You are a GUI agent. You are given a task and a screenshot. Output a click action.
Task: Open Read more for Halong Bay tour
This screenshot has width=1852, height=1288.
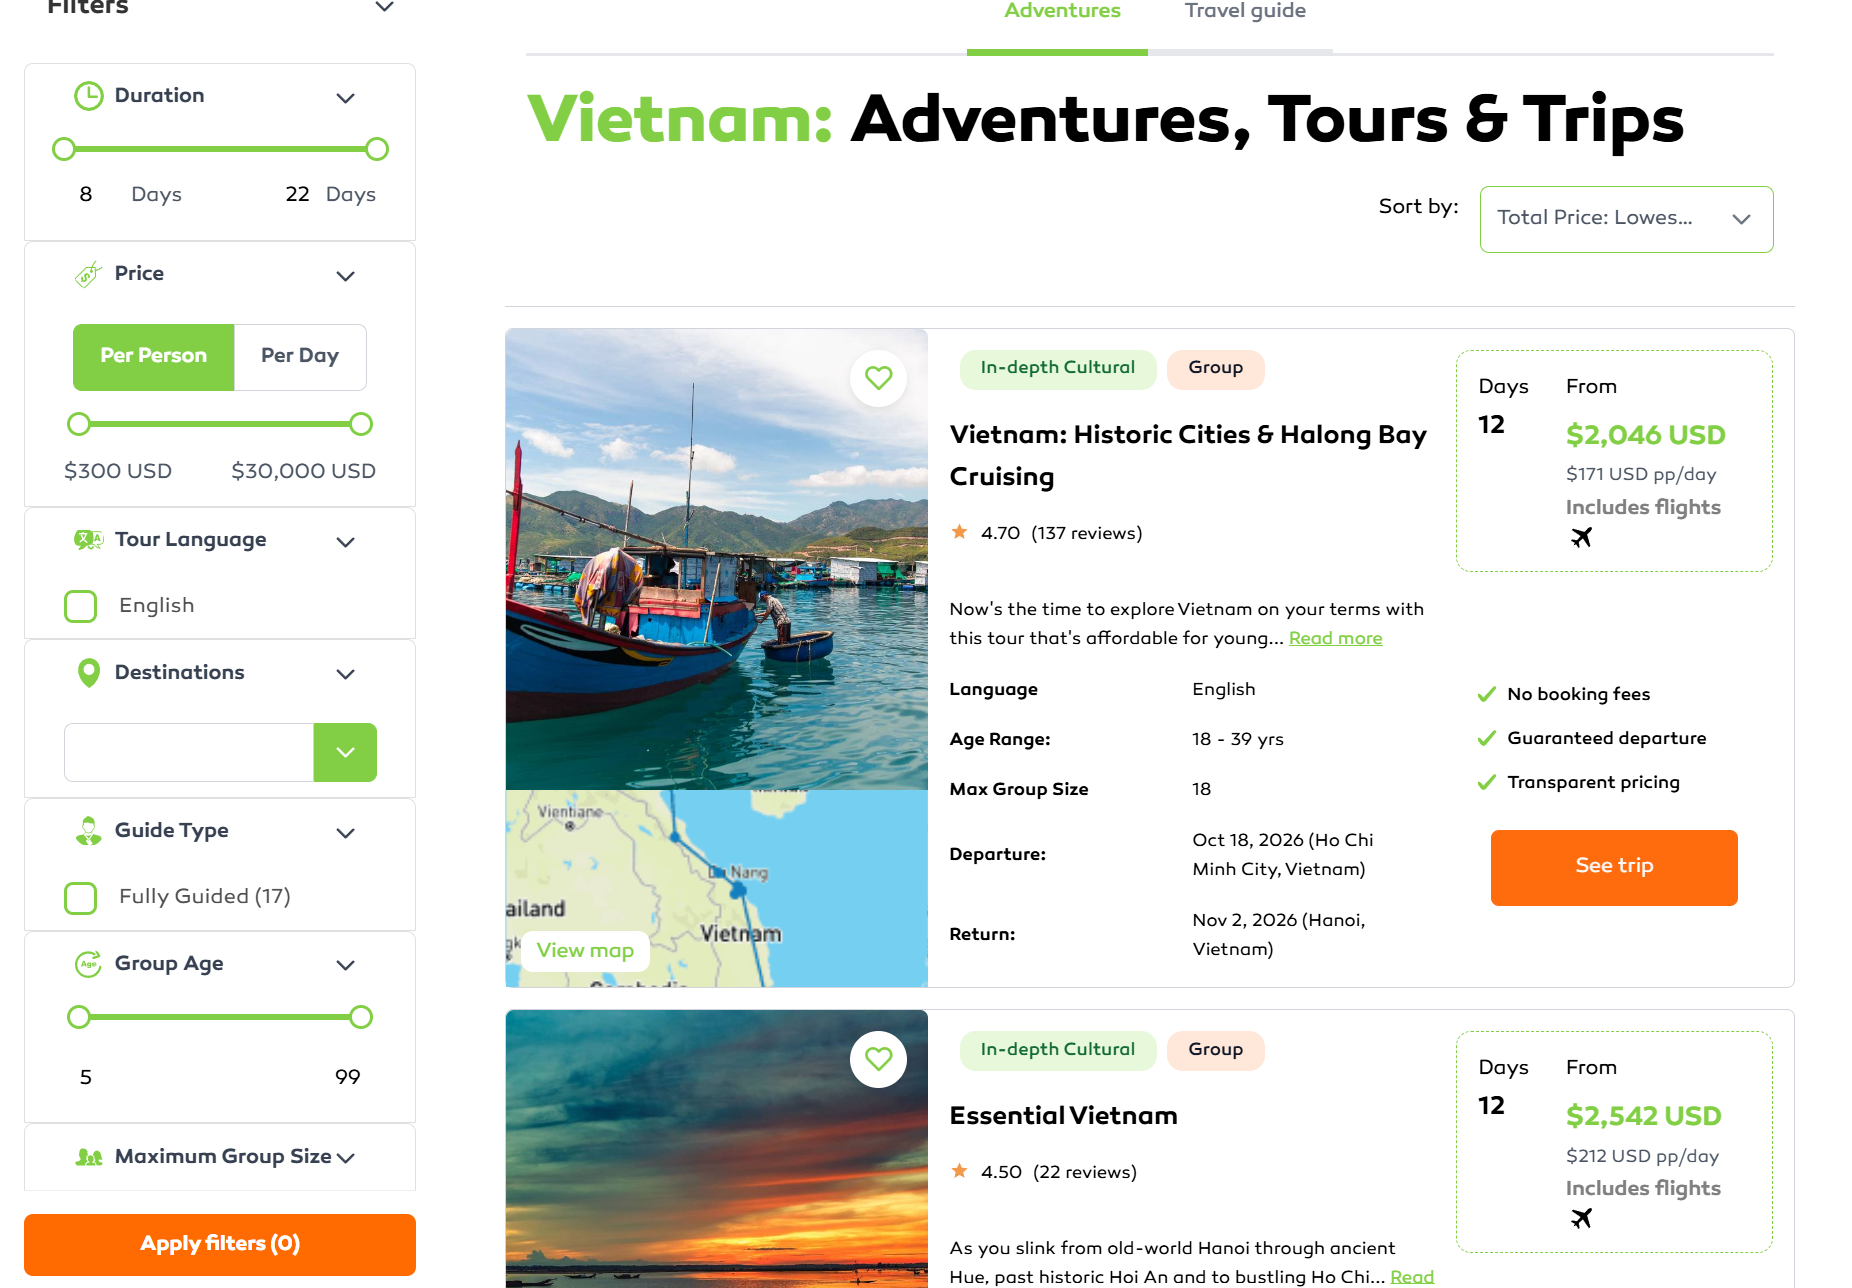[x=1335, y=638]
